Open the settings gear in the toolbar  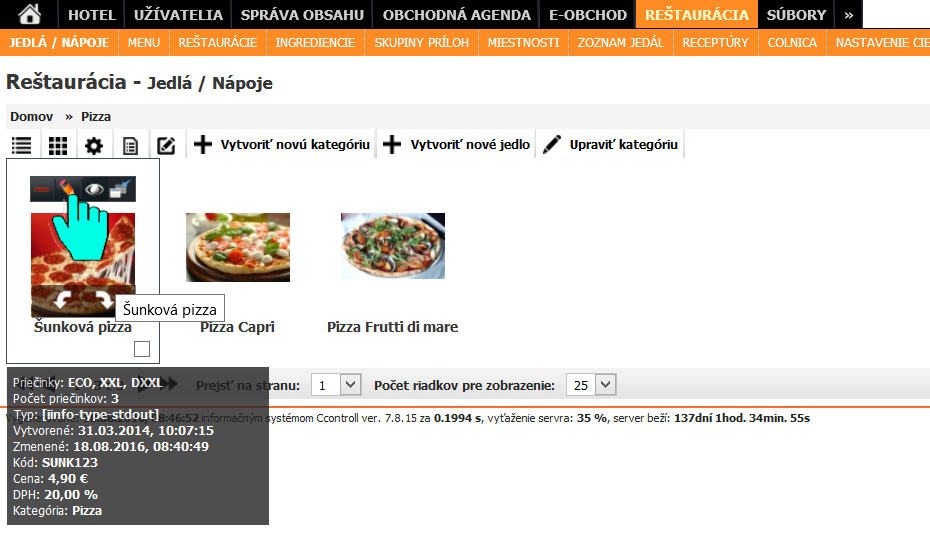[x=94, y=146]
